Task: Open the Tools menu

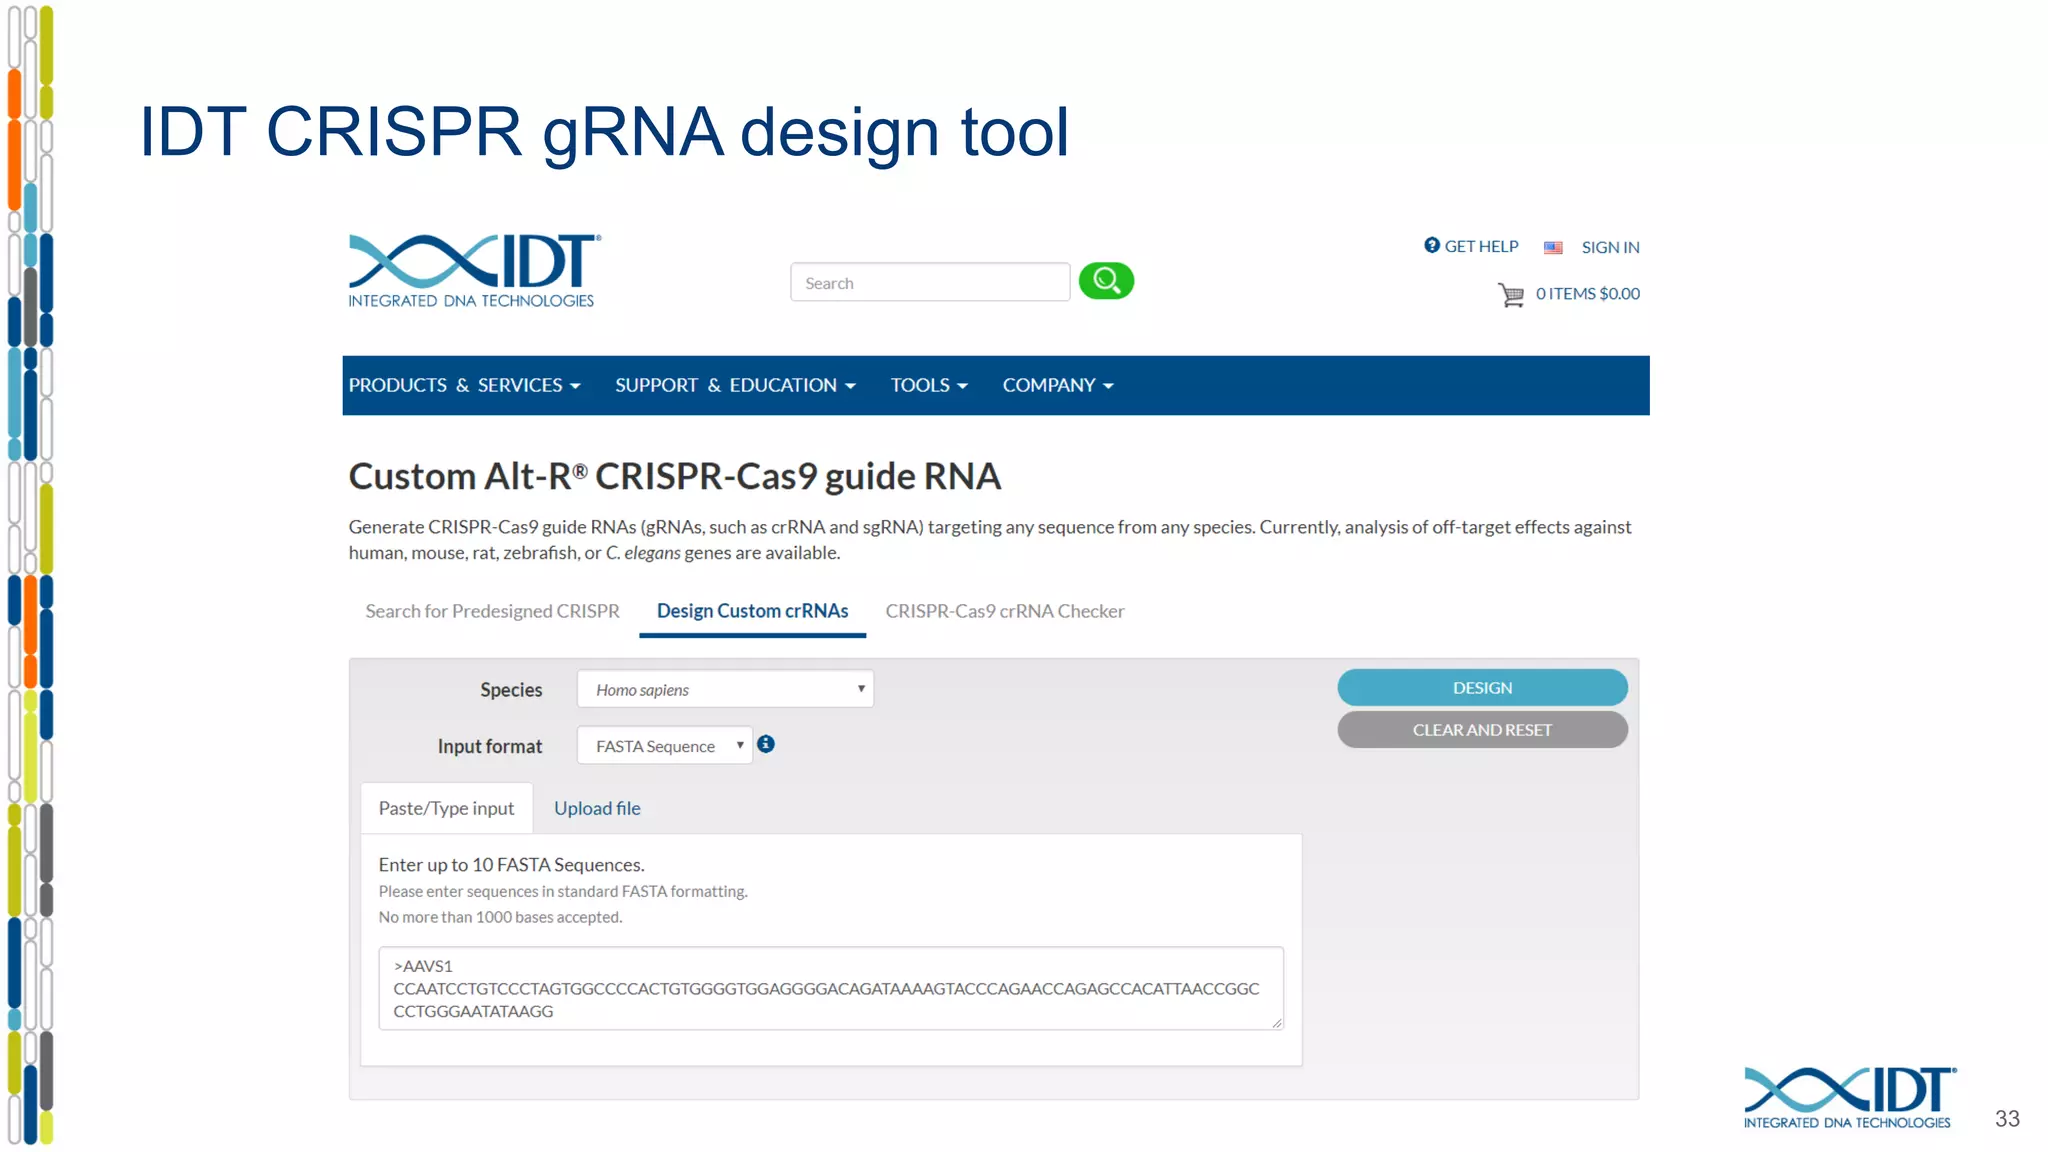Action: (929, 385)
